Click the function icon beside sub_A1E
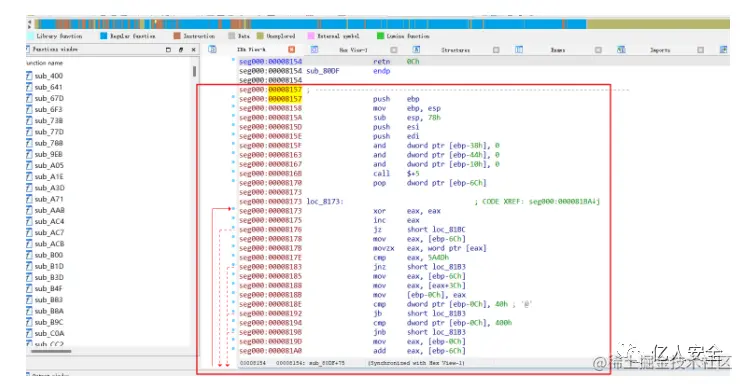 point(29,177)
